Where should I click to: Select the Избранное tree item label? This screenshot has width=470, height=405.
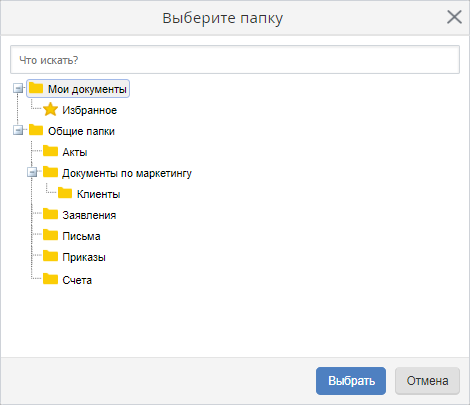[x=90, y=110]
